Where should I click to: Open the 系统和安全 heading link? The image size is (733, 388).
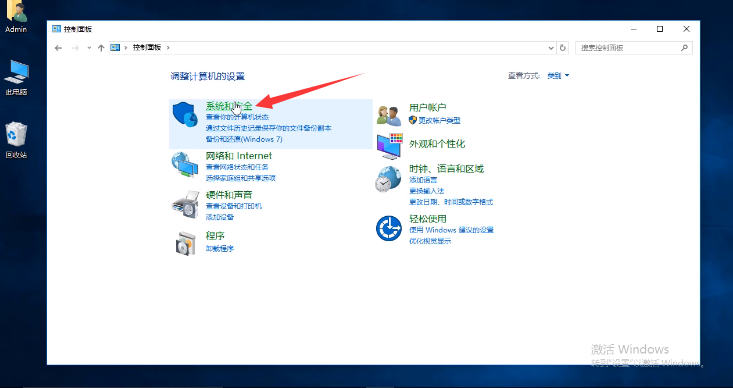pos(229,106)
